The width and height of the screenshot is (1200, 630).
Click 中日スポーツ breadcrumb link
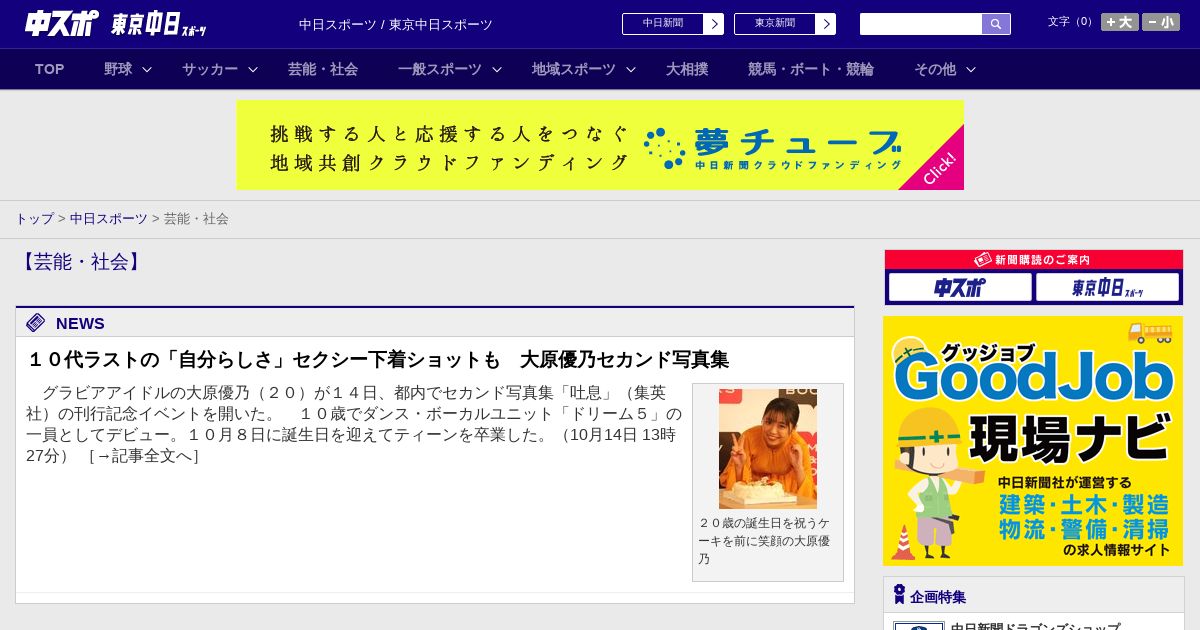[109, 219]
